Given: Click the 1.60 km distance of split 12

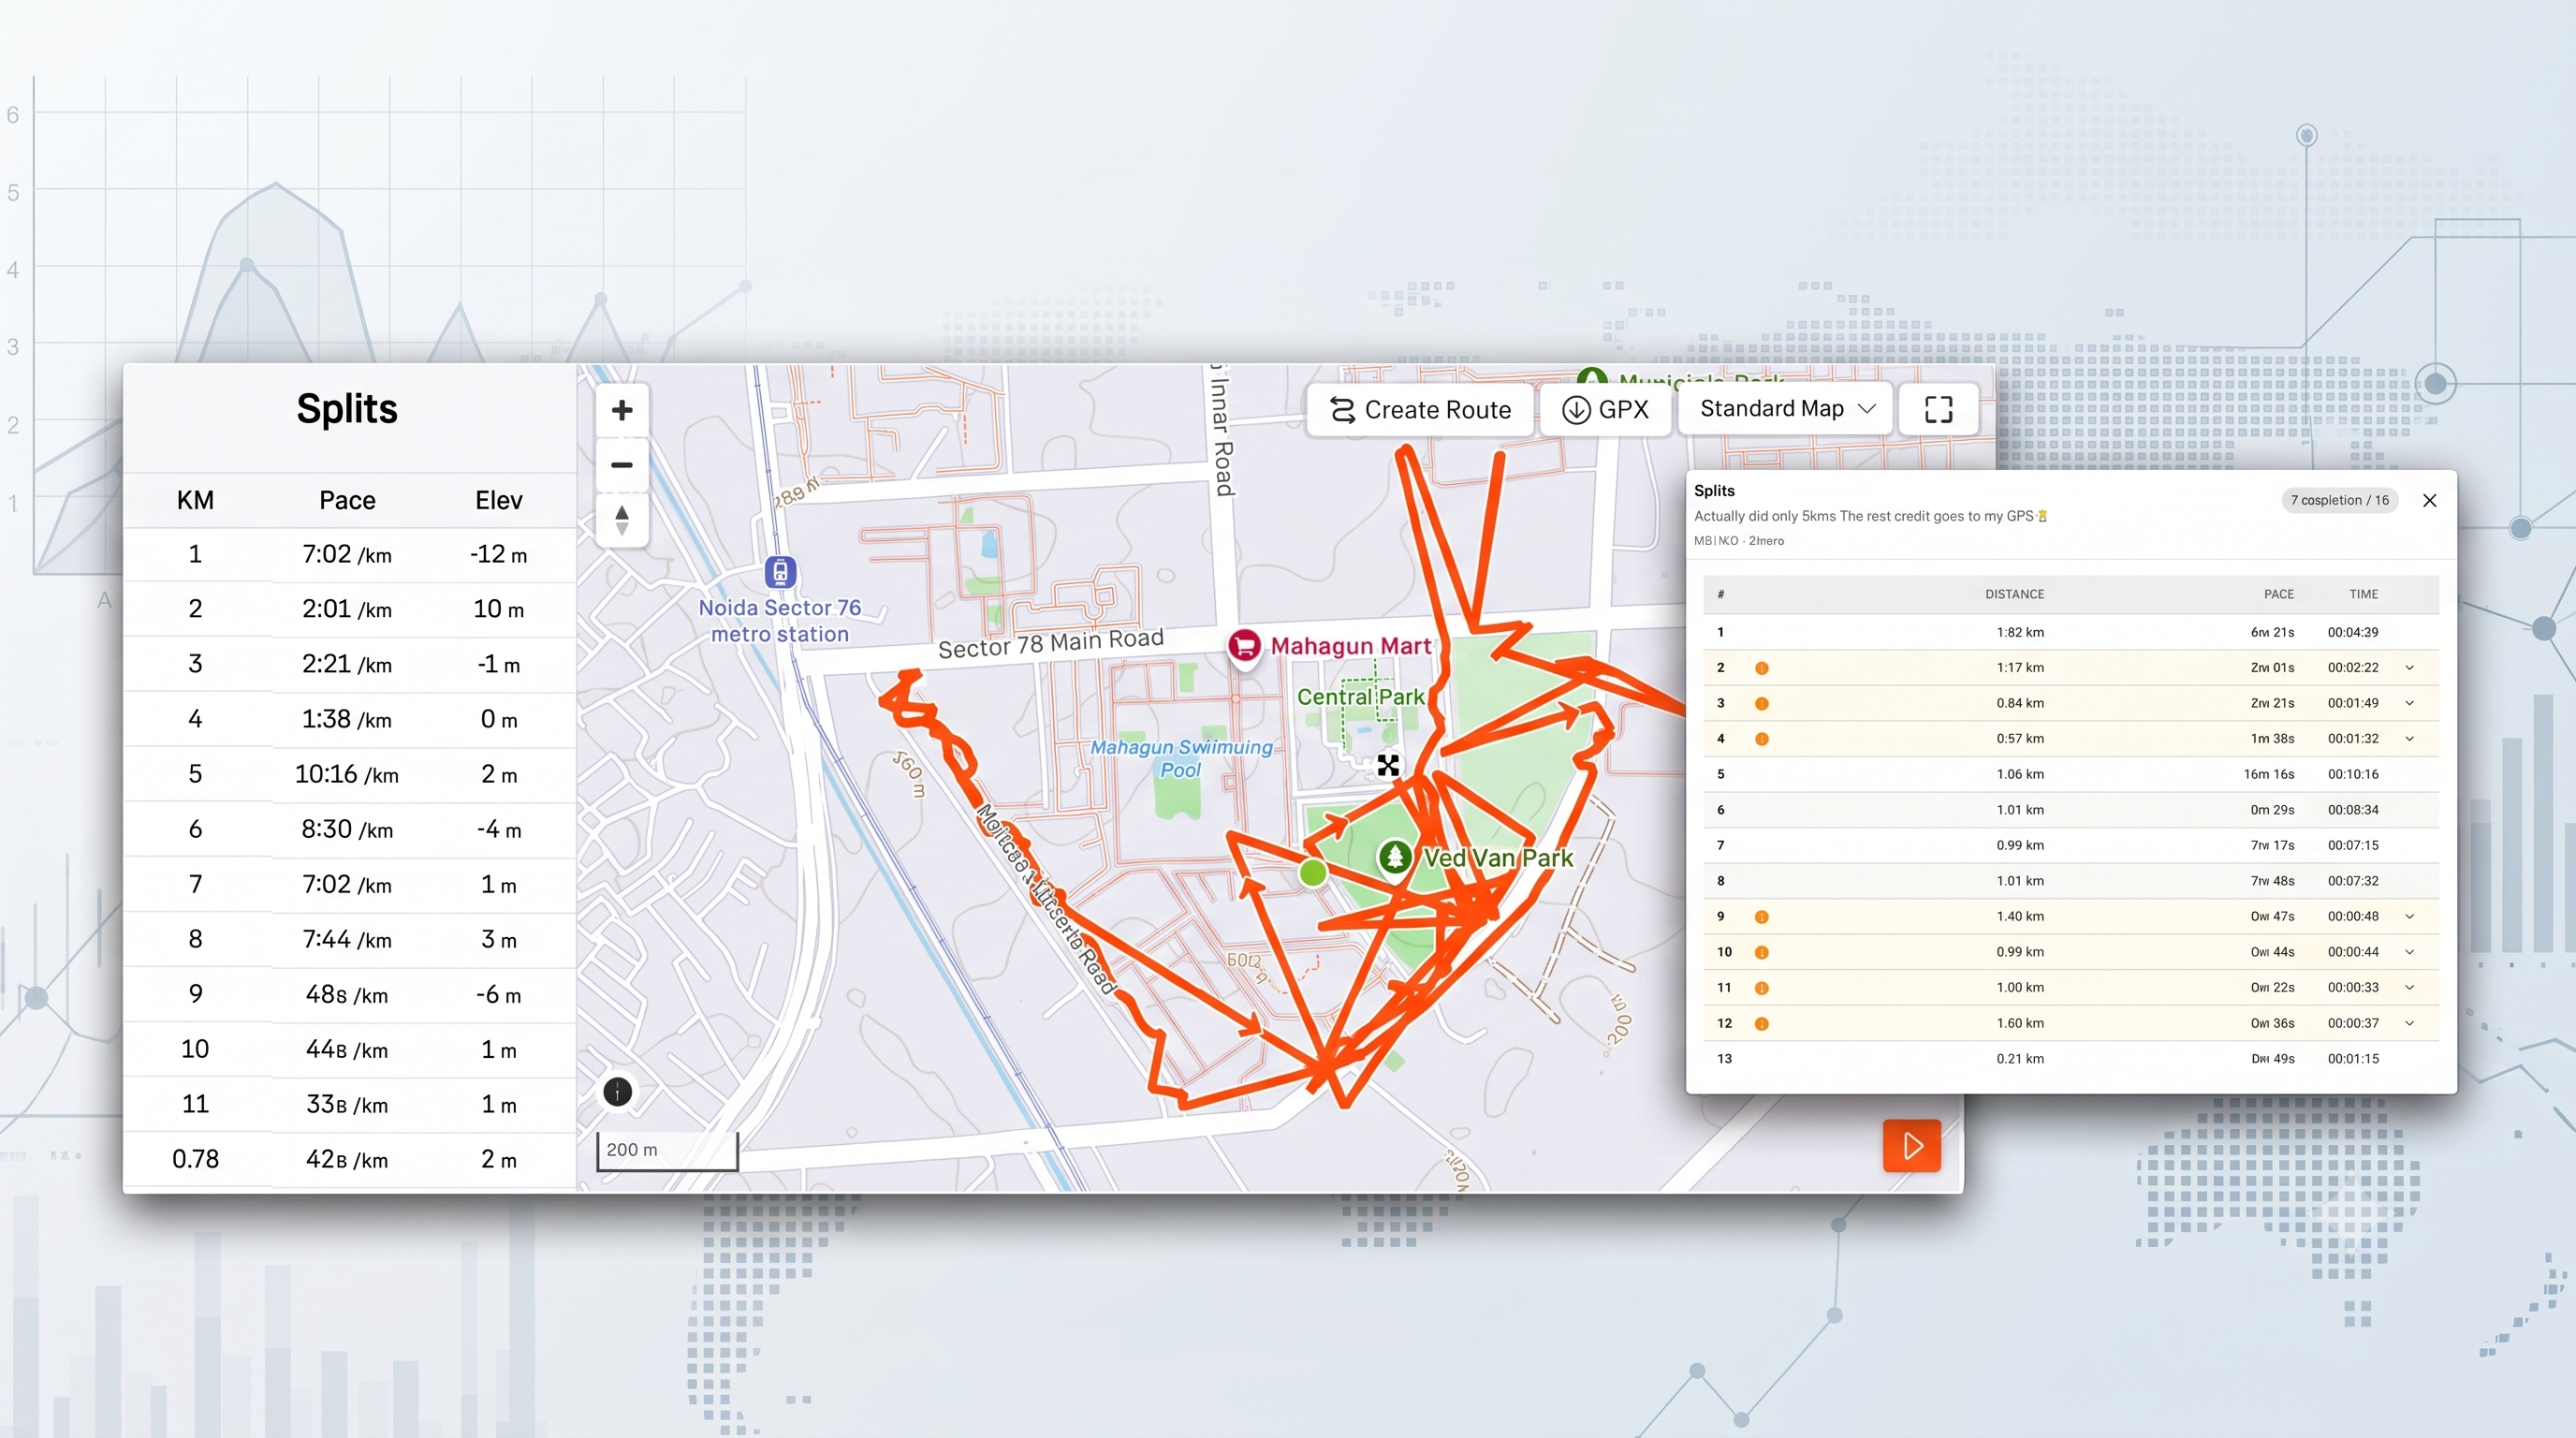Looking at the screenshot, I should (2020, 1023).
